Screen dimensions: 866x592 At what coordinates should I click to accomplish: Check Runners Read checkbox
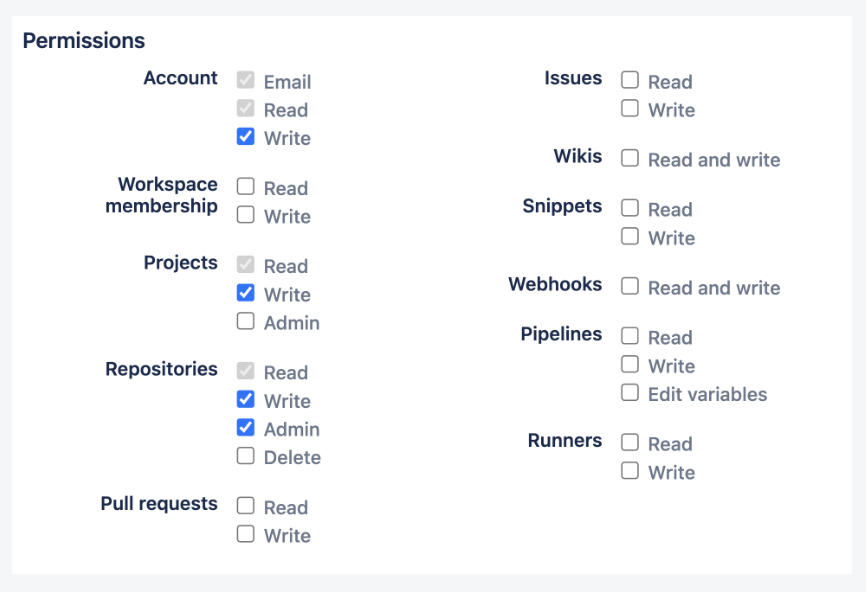point(629,443)
